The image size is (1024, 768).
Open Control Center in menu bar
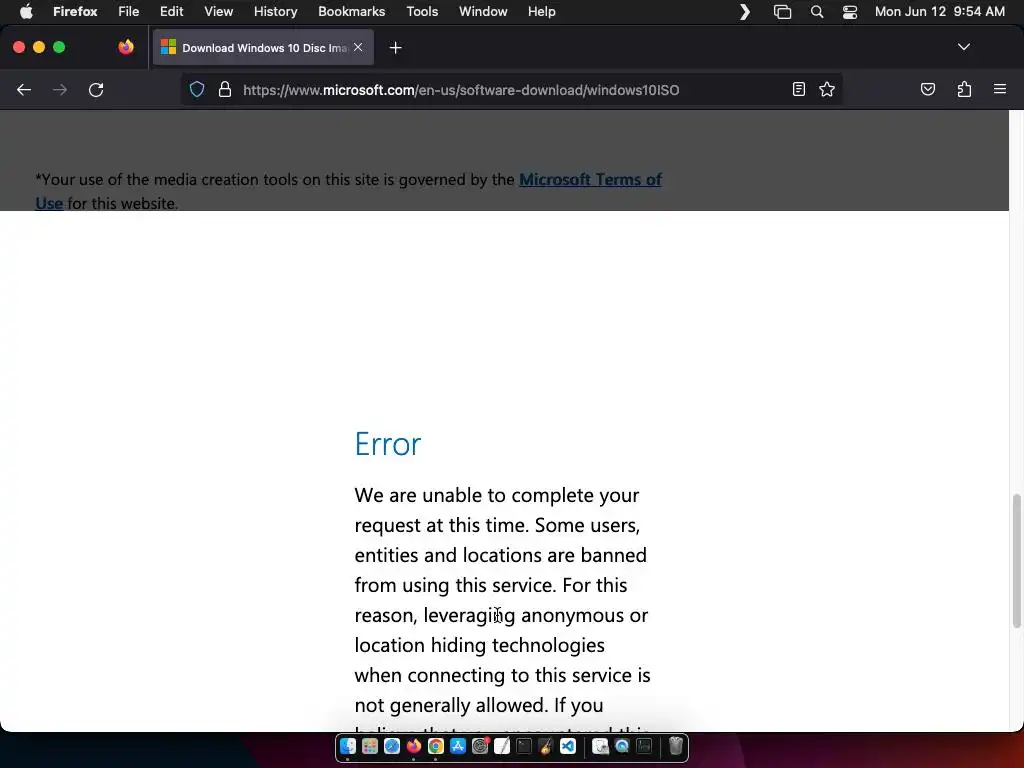click(x=850, y=12)
